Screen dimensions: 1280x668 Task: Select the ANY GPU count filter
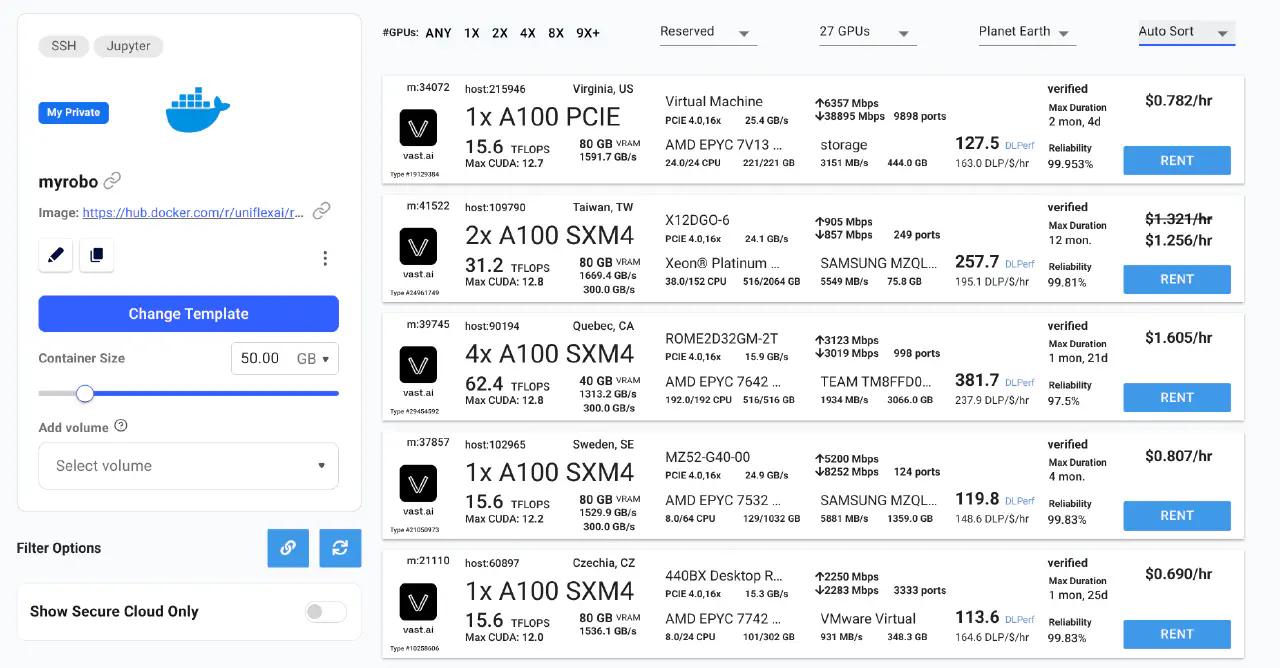tap(438, 33)
